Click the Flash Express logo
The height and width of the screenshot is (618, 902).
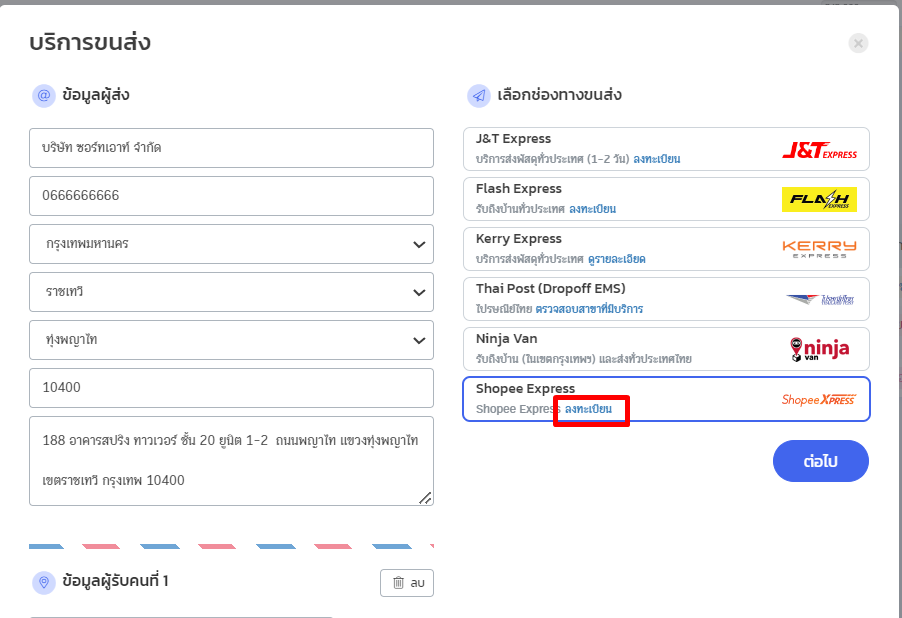pos(819,200)
